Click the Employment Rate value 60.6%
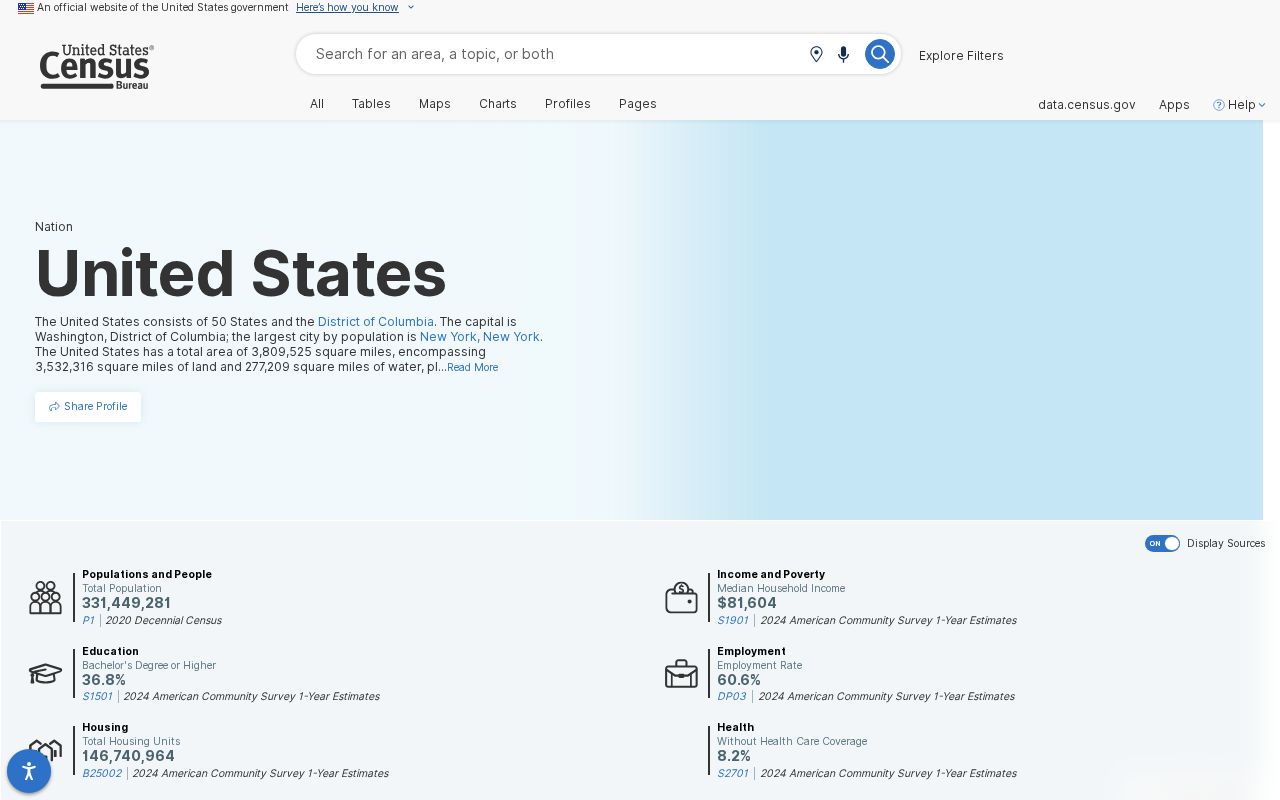The image size is (1280, 800). 739,680
